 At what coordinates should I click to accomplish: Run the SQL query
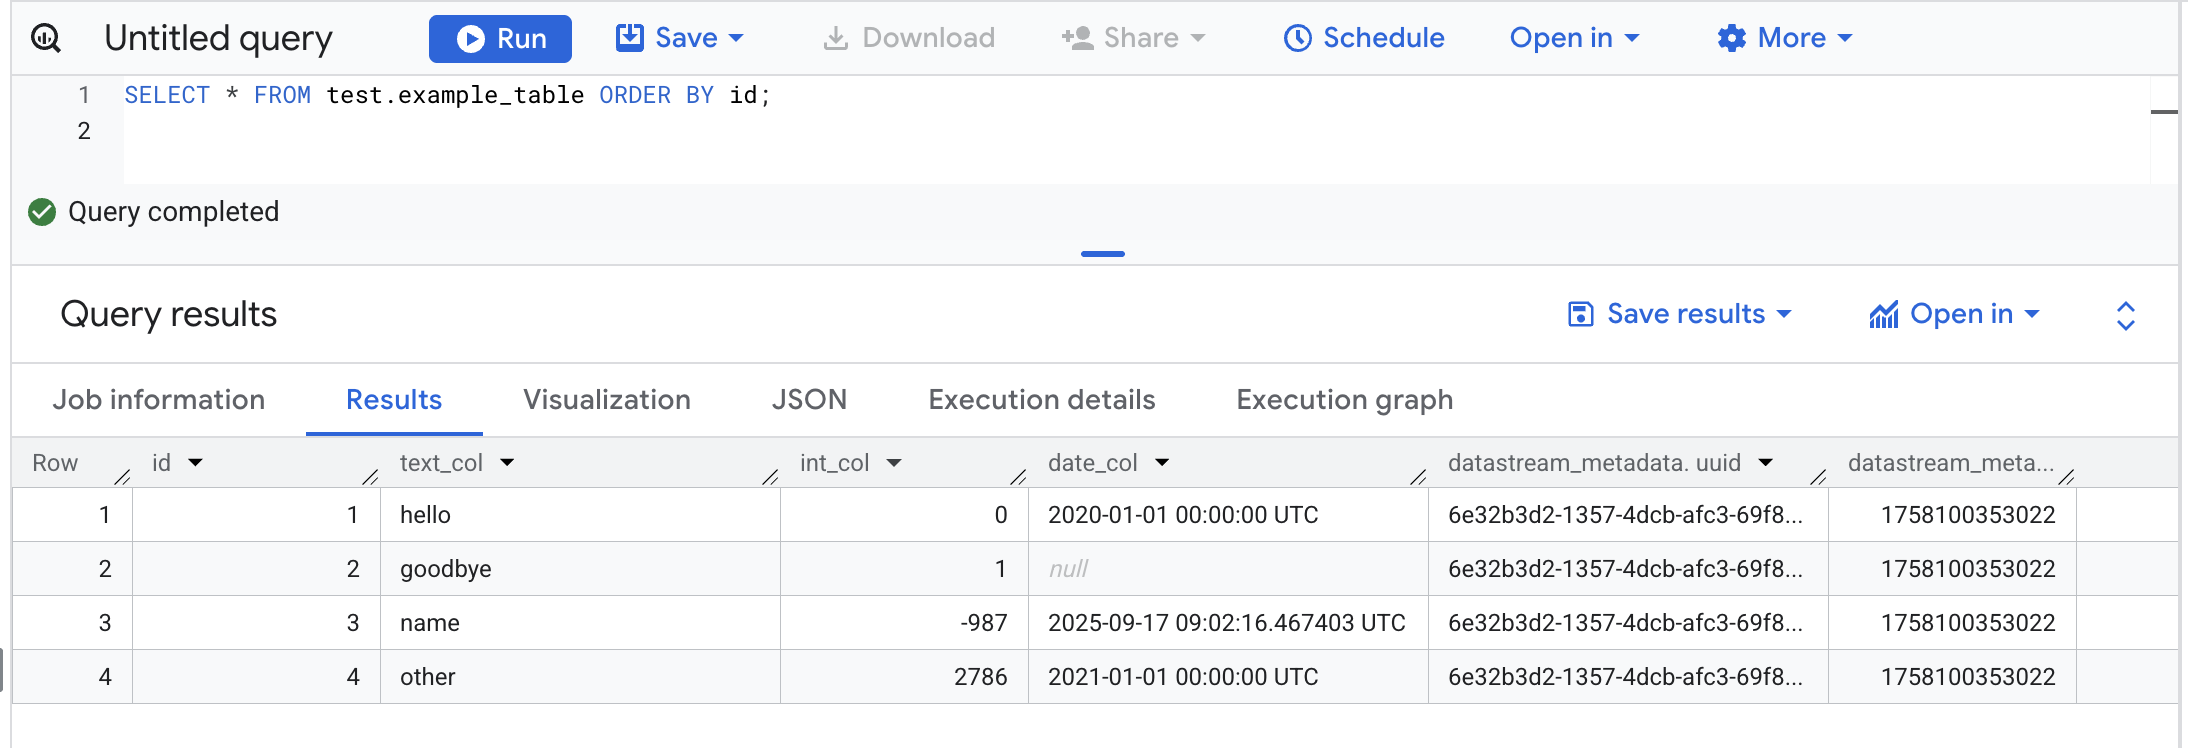[x=500, y=38]
